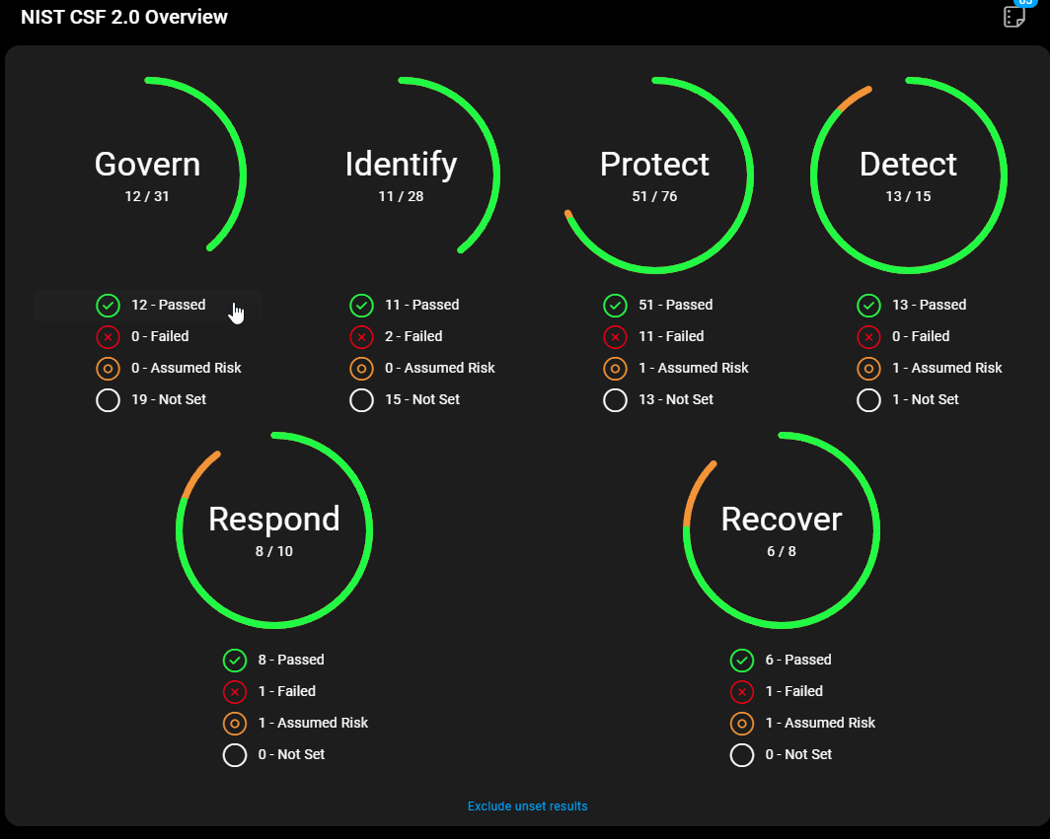The width and height of the screenshot is (1050, 839).
Task: Select Identify 15 - Not Set filter
Action: pos(422,400)
